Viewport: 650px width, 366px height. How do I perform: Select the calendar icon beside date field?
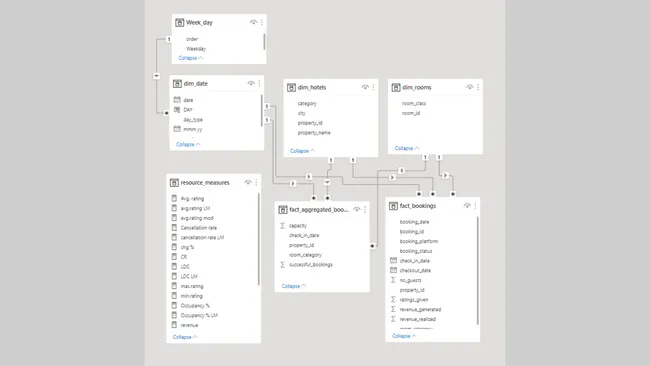(x=177, y=99)
